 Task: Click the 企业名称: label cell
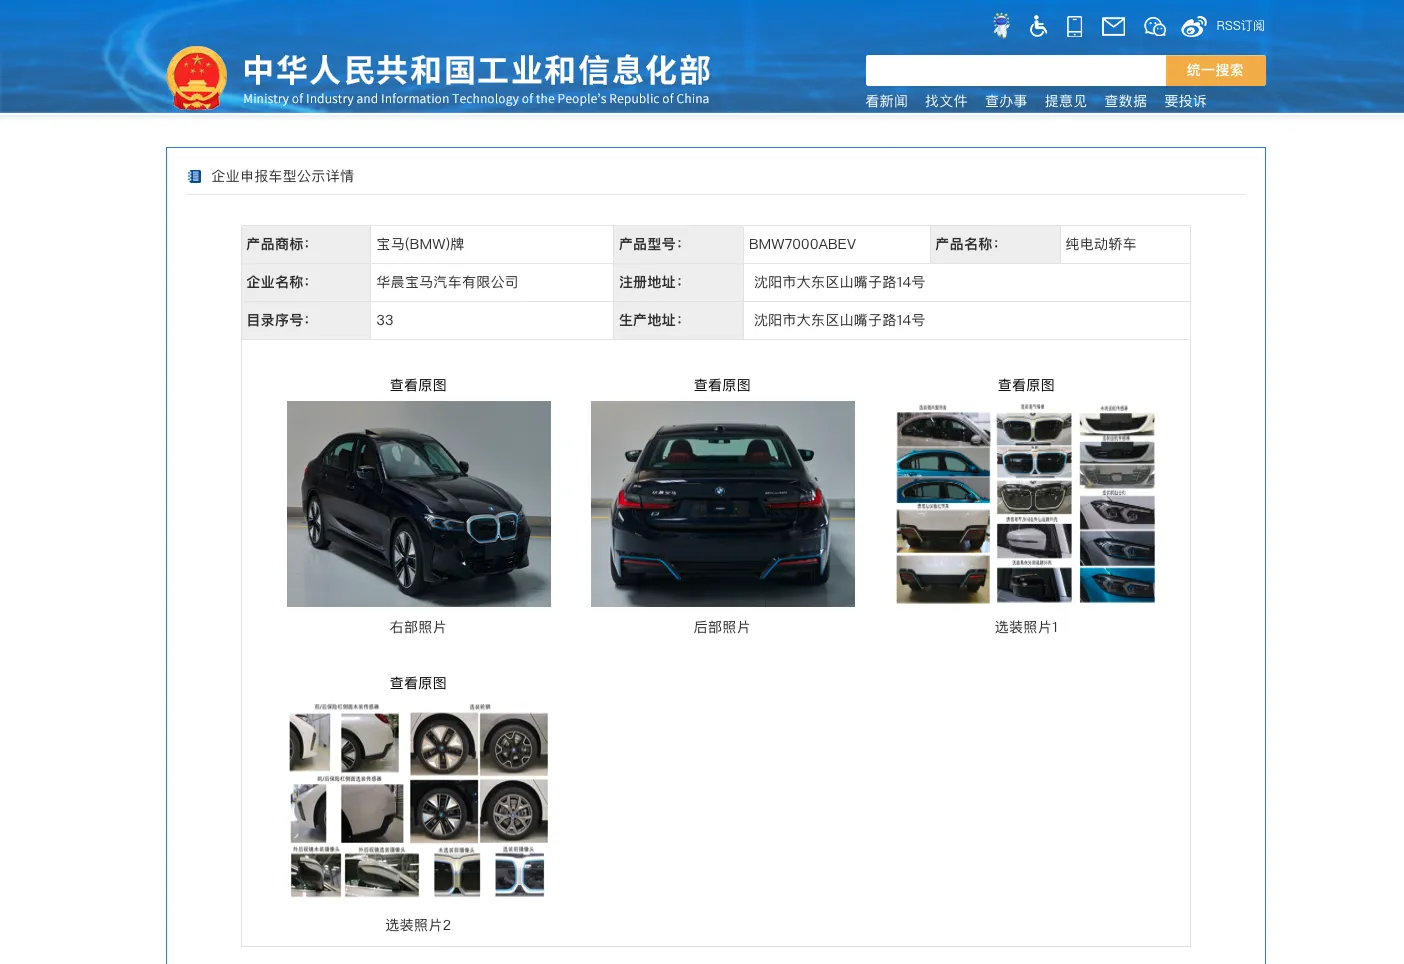click(x=306, y=282)
